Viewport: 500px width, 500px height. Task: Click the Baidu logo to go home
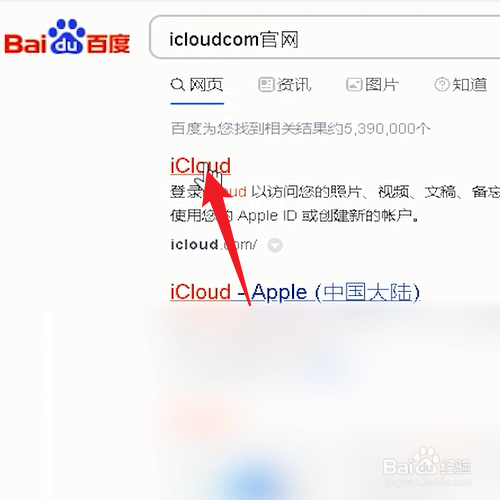coord(67,37)
